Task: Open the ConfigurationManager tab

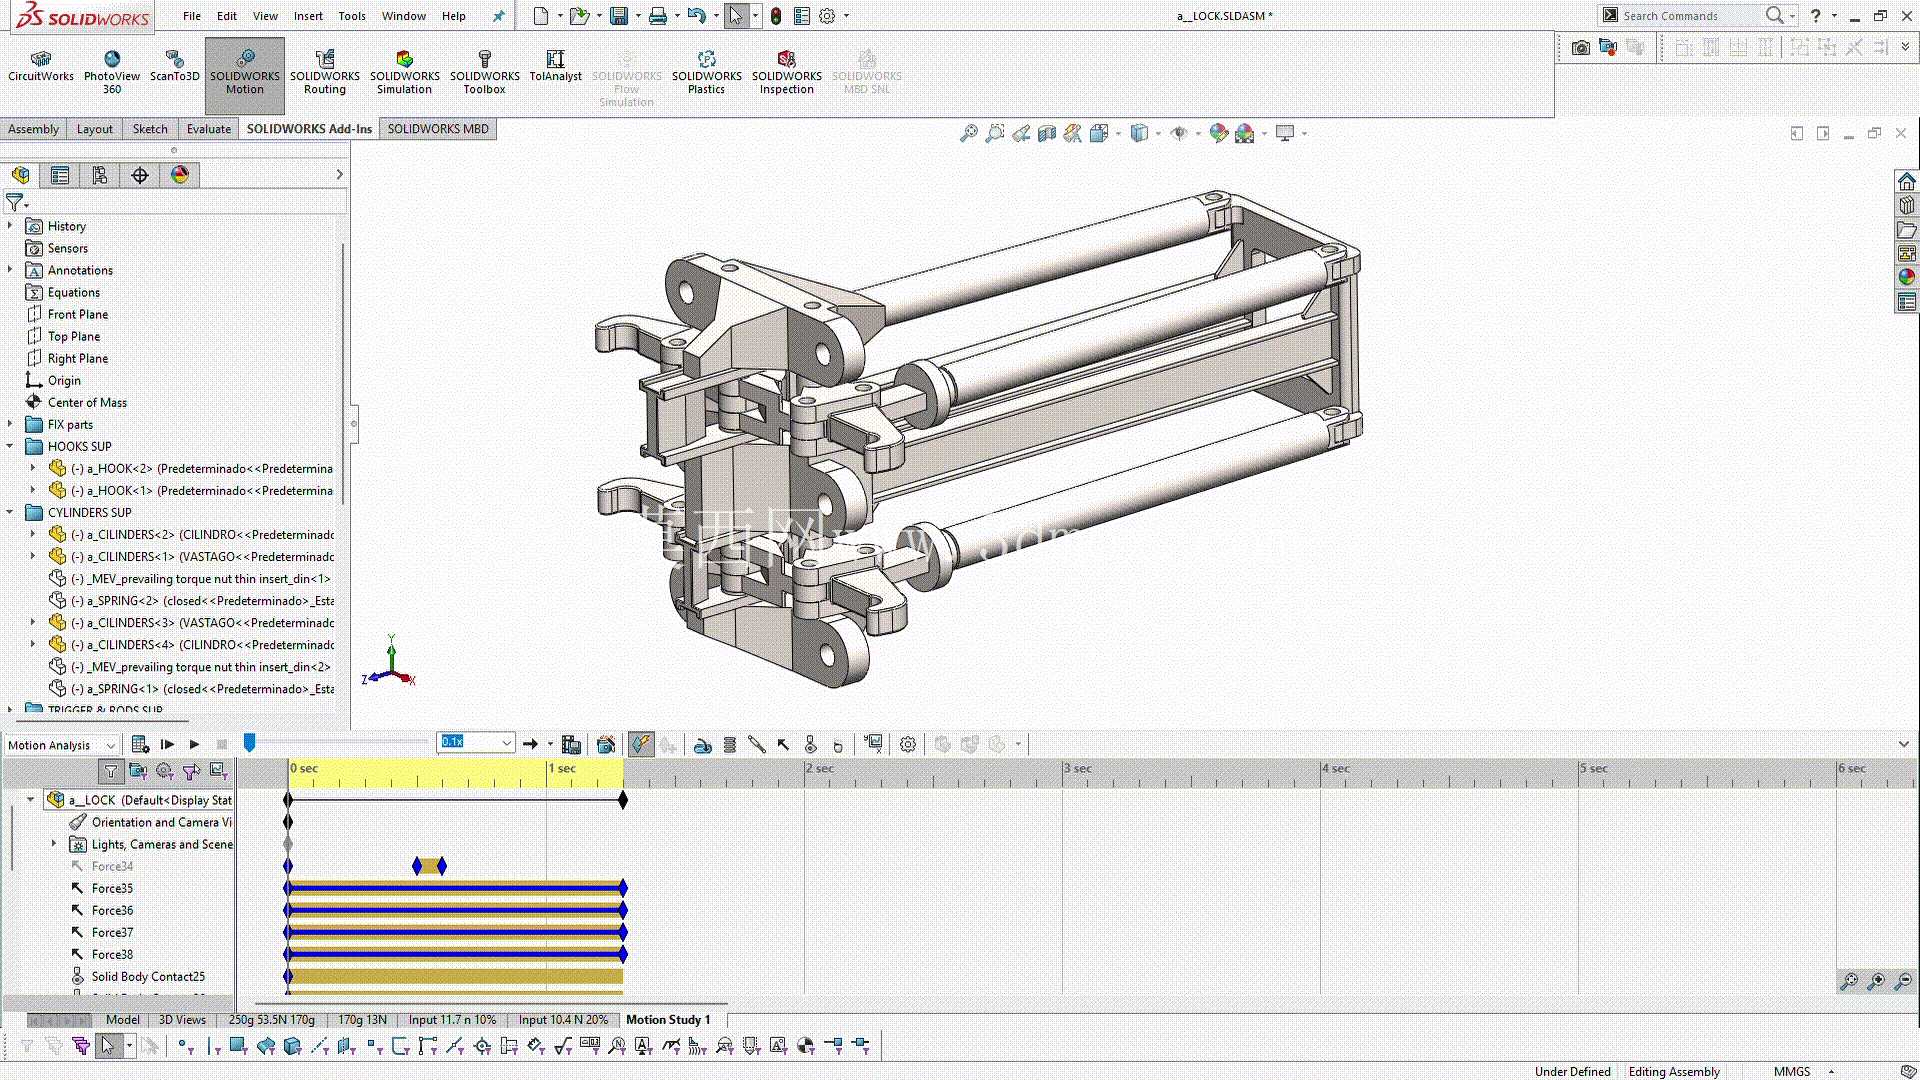Action: coord(100,175)
